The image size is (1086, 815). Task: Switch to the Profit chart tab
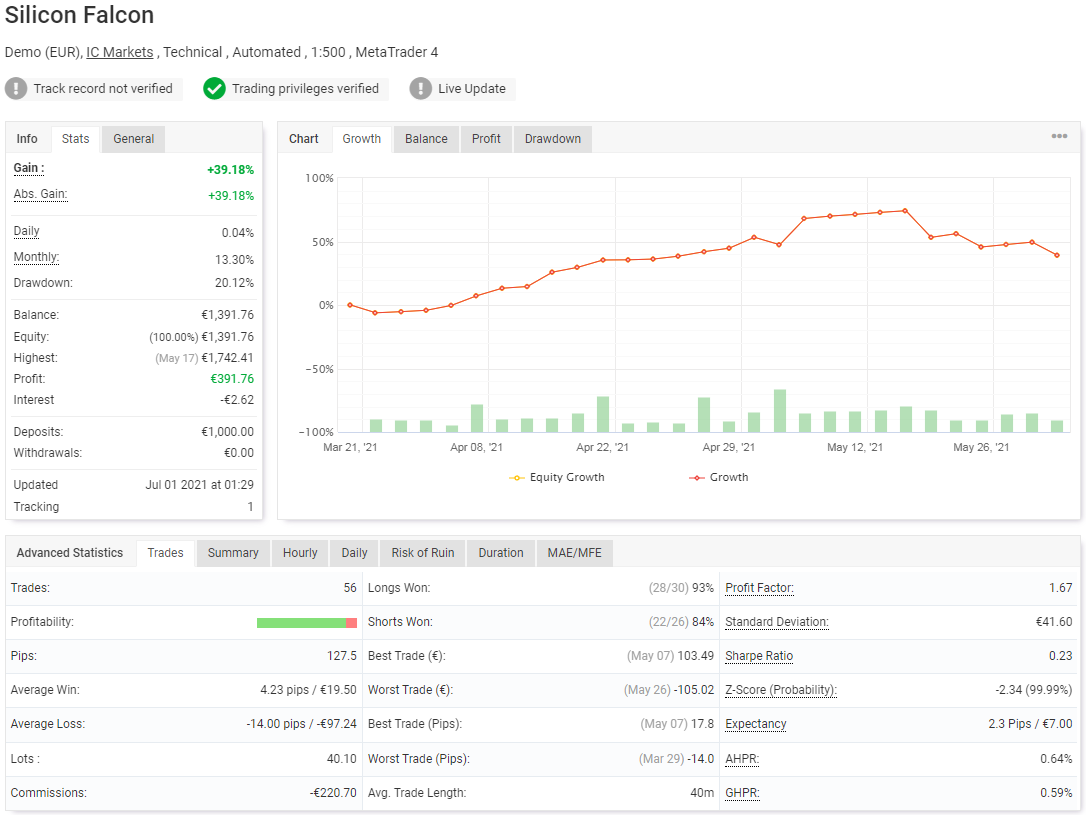click(486, 139)
